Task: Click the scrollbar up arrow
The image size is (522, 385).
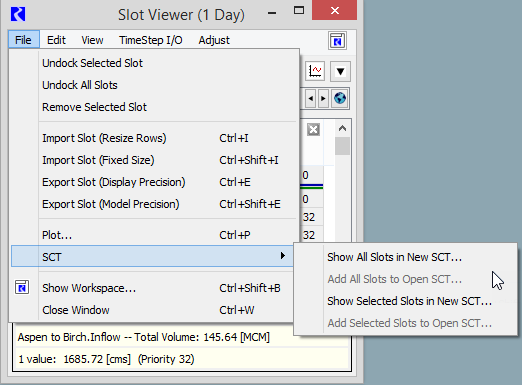Action: pyautogui.click(x=342, y=128)
